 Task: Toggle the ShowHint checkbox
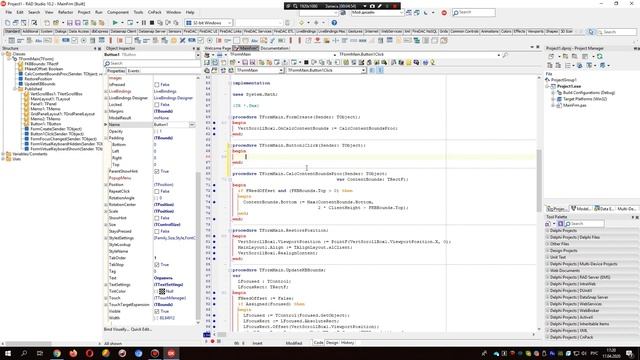(157, 218)
